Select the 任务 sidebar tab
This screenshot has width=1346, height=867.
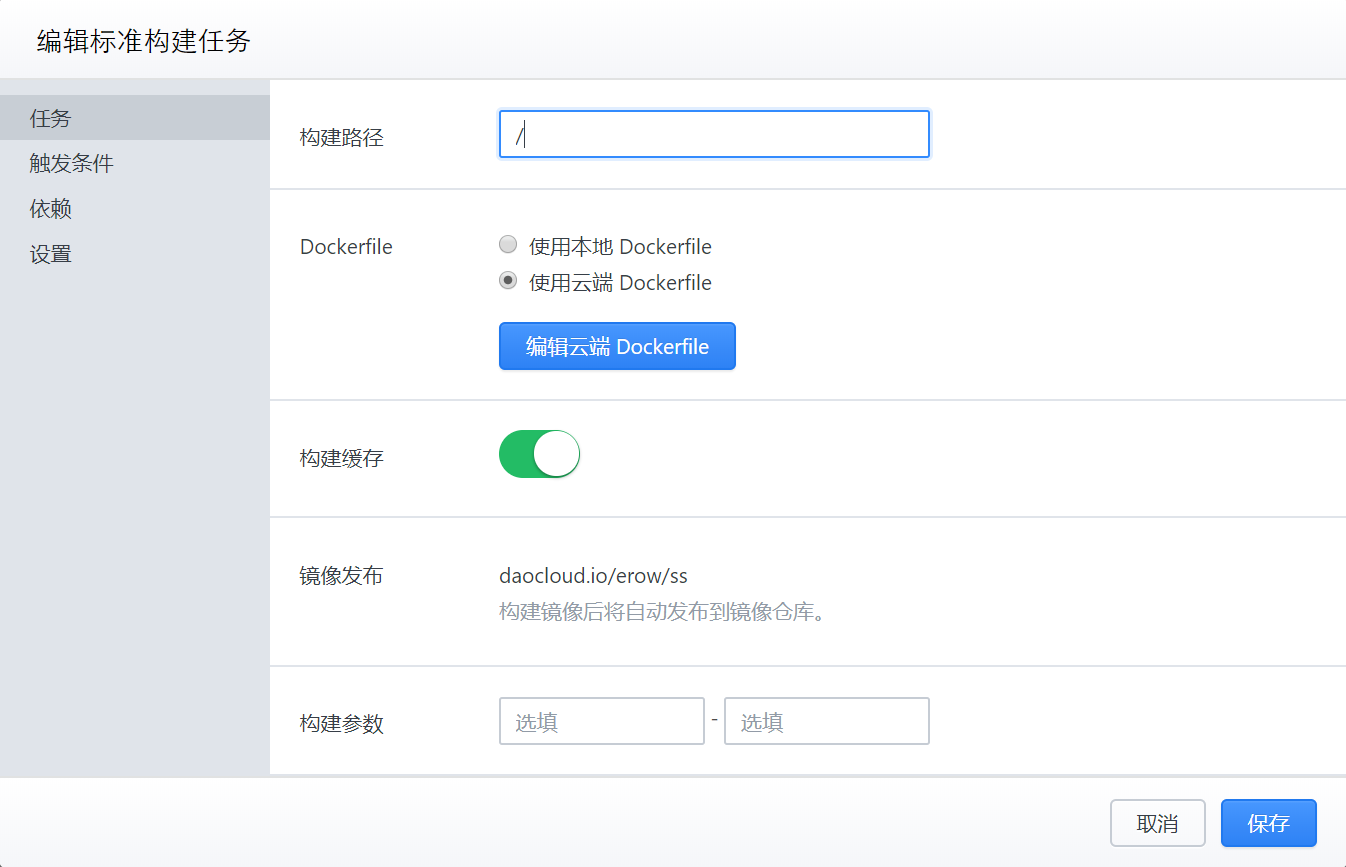[x=135, y=118]
